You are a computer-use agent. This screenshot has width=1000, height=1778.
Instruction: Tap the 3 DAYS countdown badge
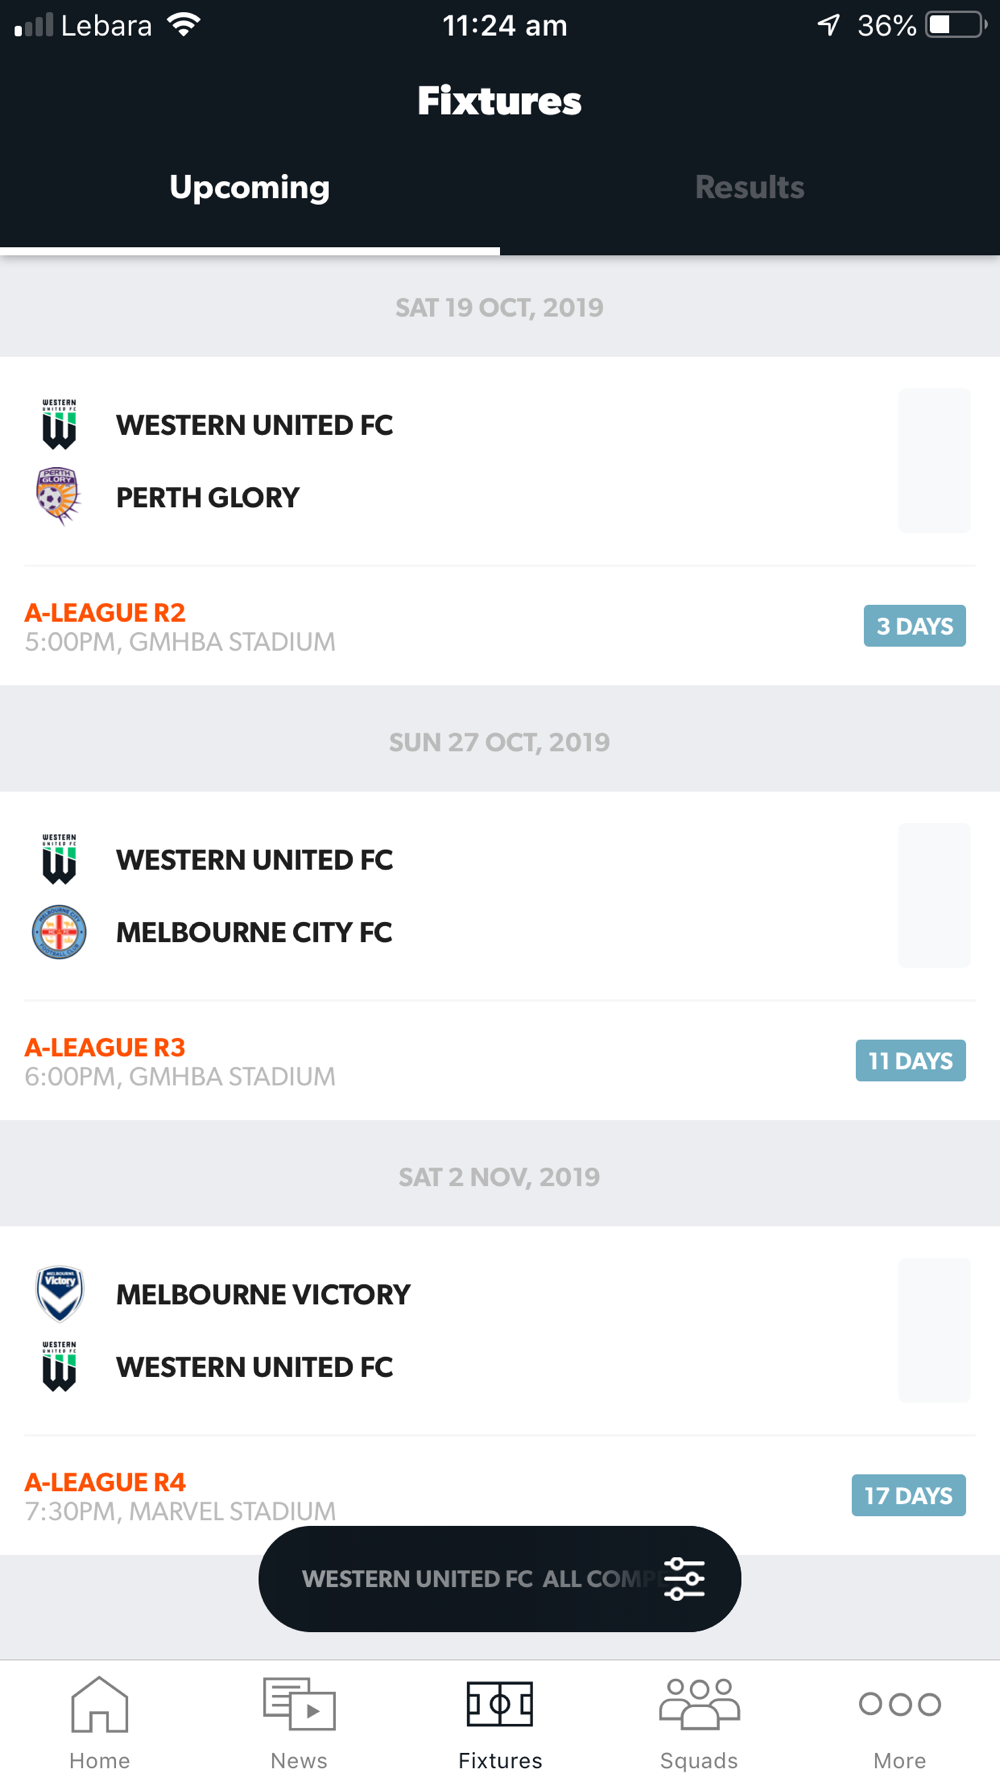point(915,626)
